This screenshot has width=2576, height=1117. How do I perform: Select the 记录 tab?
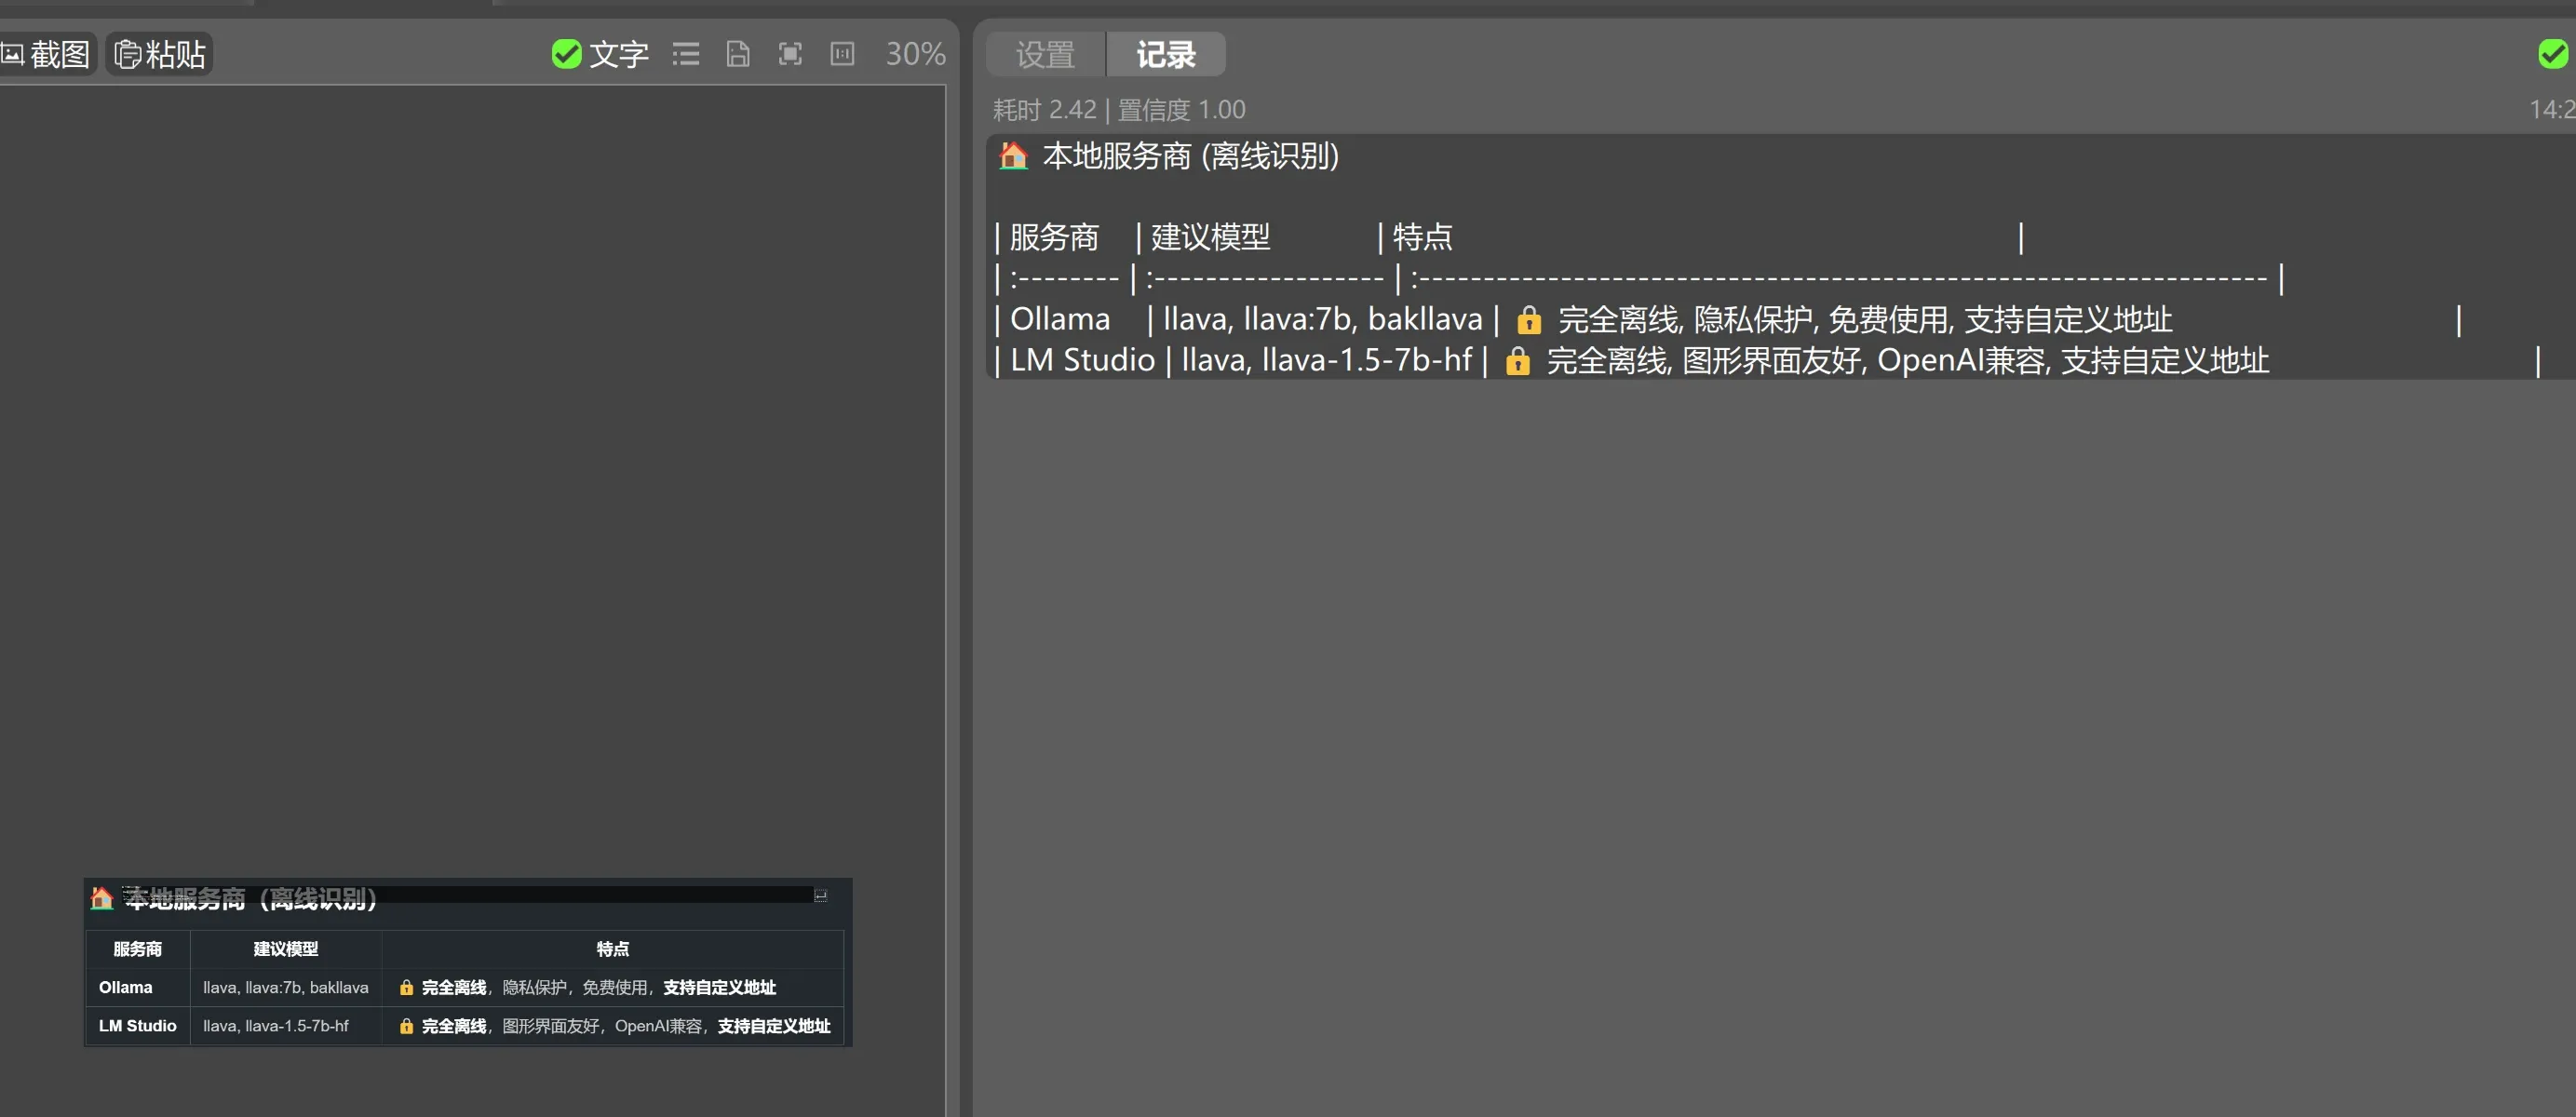pyautogui.click(x=1166, y=54)
